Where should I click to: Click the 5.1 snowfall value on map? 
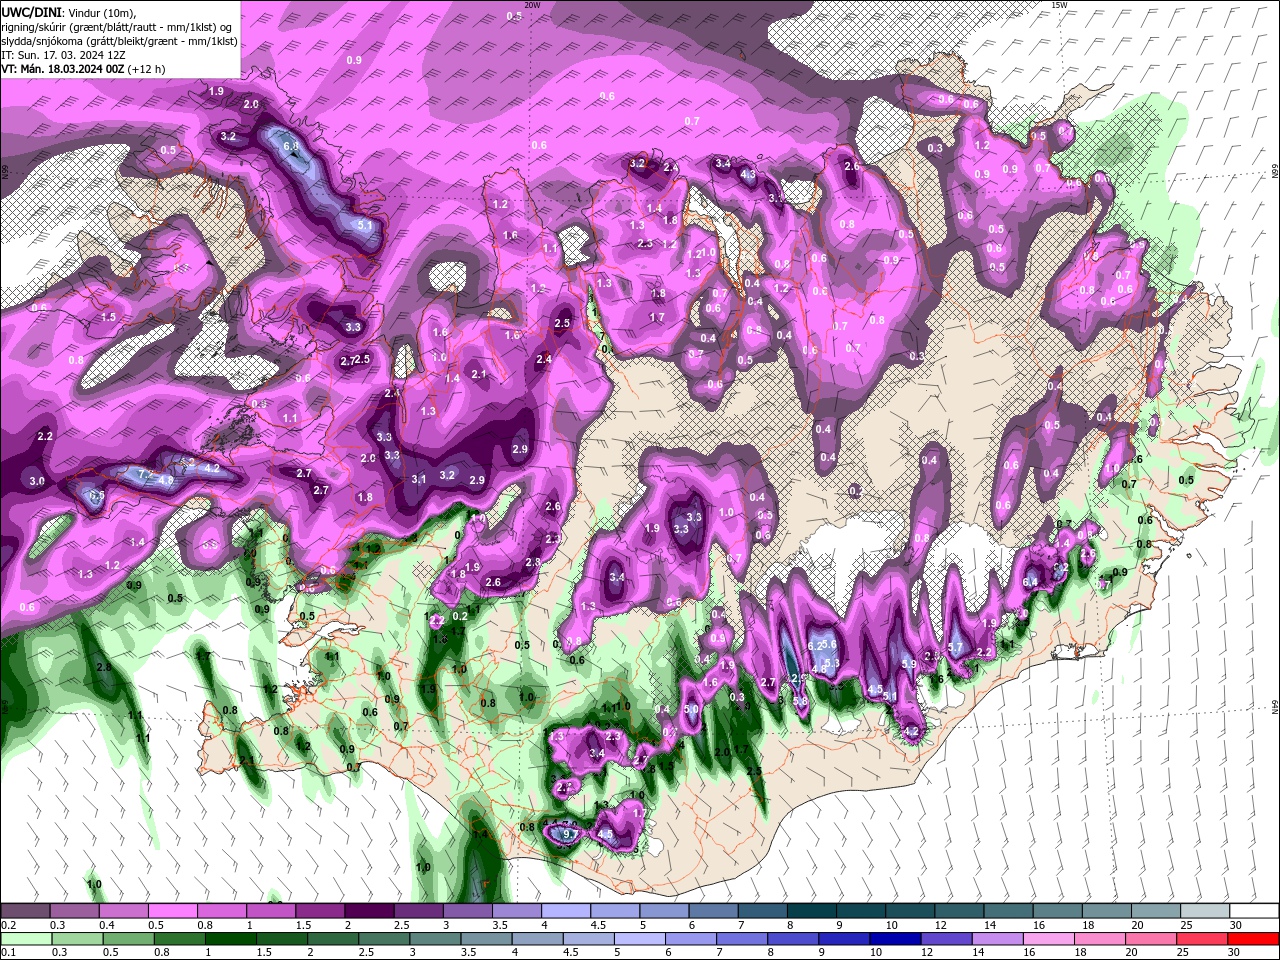pos(365,225)
